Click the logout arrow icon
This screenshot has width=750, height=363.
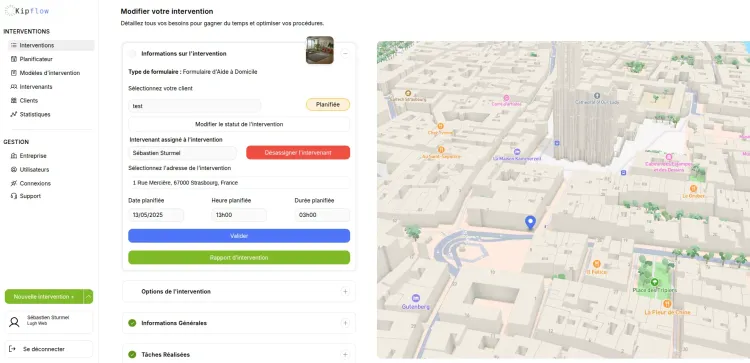coord(13,350)
